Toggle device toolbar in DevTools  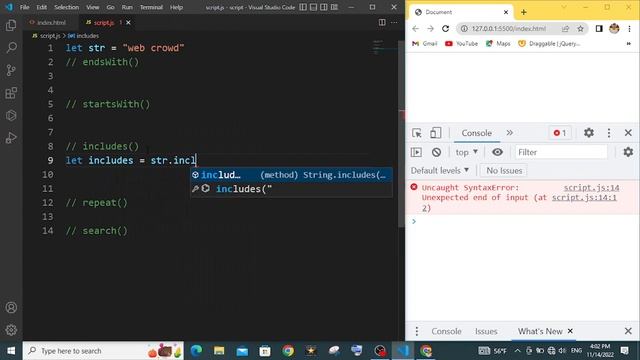point(435,133)
